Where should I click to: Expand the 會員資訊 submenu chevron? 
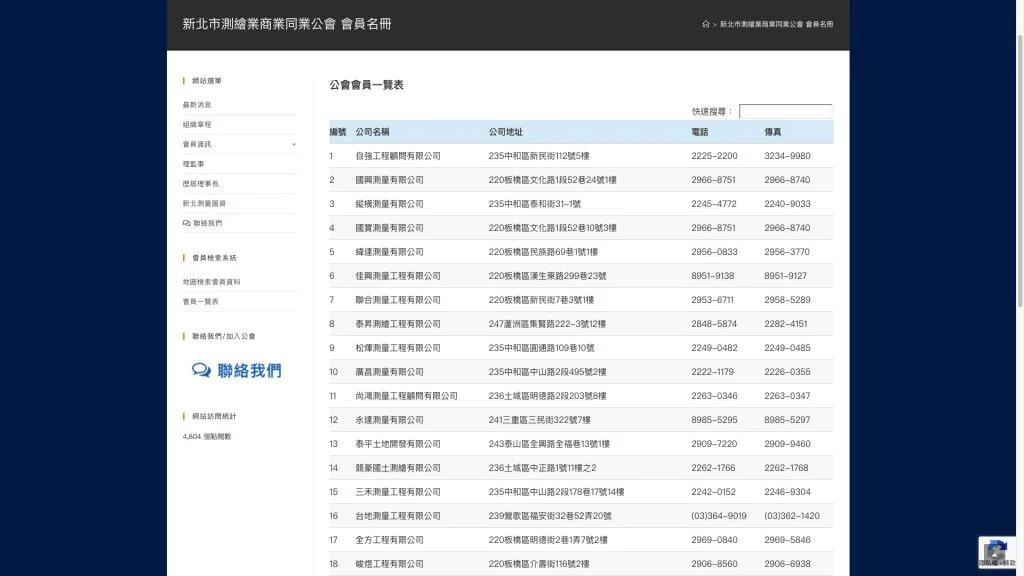click(x=293, y=144)
